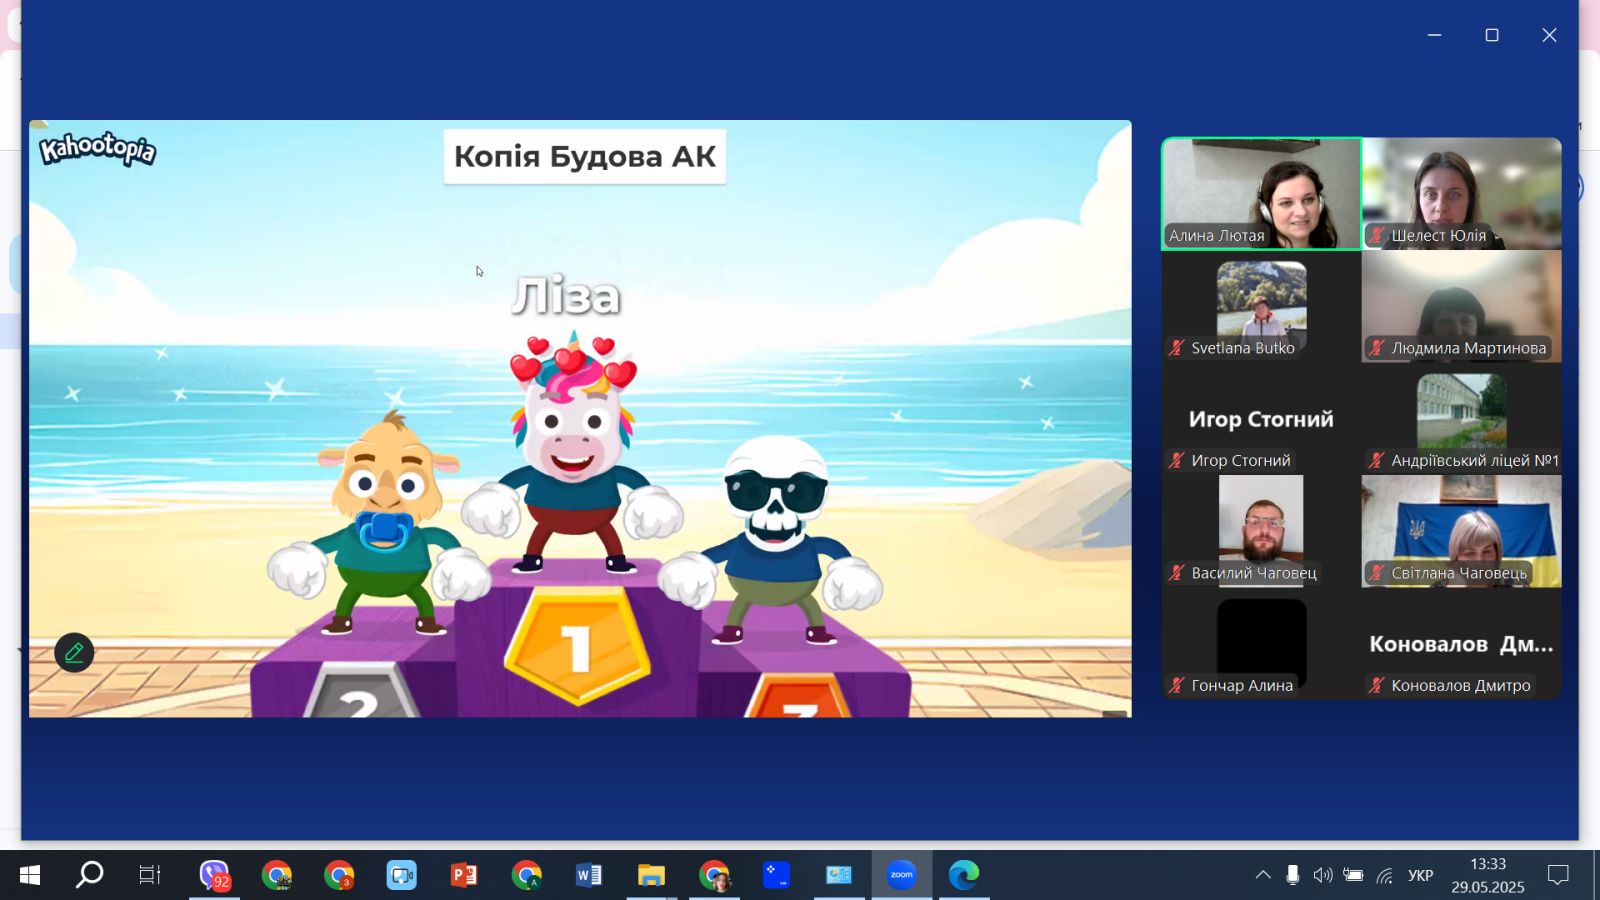
Task: Click Гончар Алина's muted microphone icon
Action: tap(1177, 685)
